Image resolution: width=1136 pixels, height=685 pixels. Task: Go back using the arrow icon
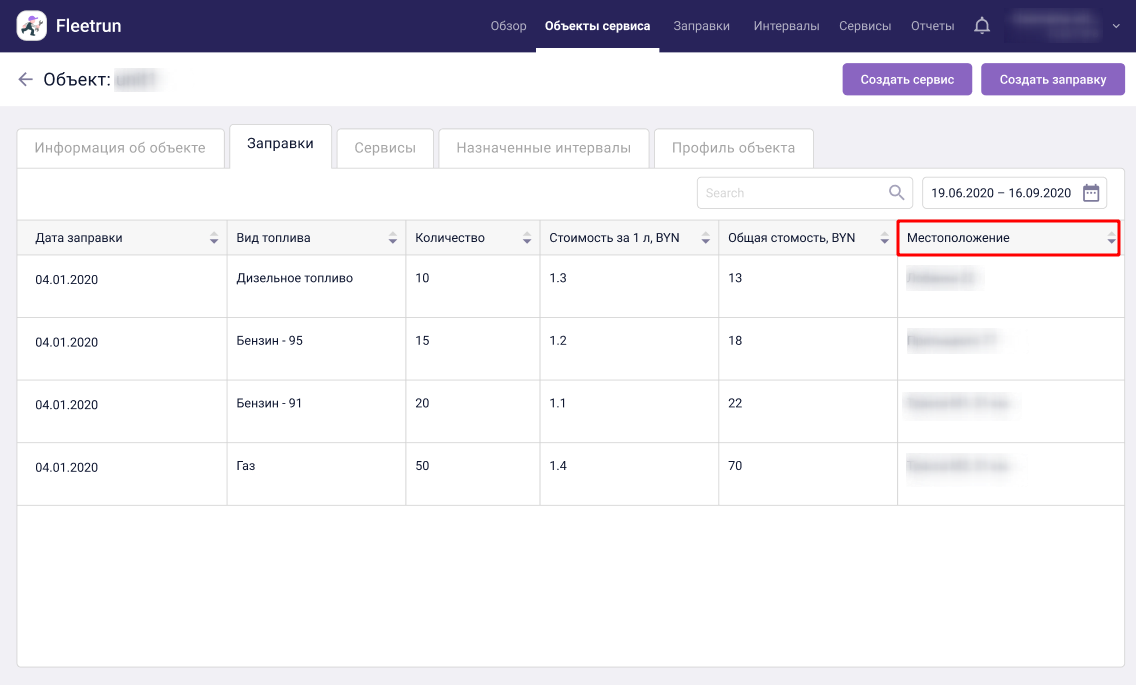point(26,79)
